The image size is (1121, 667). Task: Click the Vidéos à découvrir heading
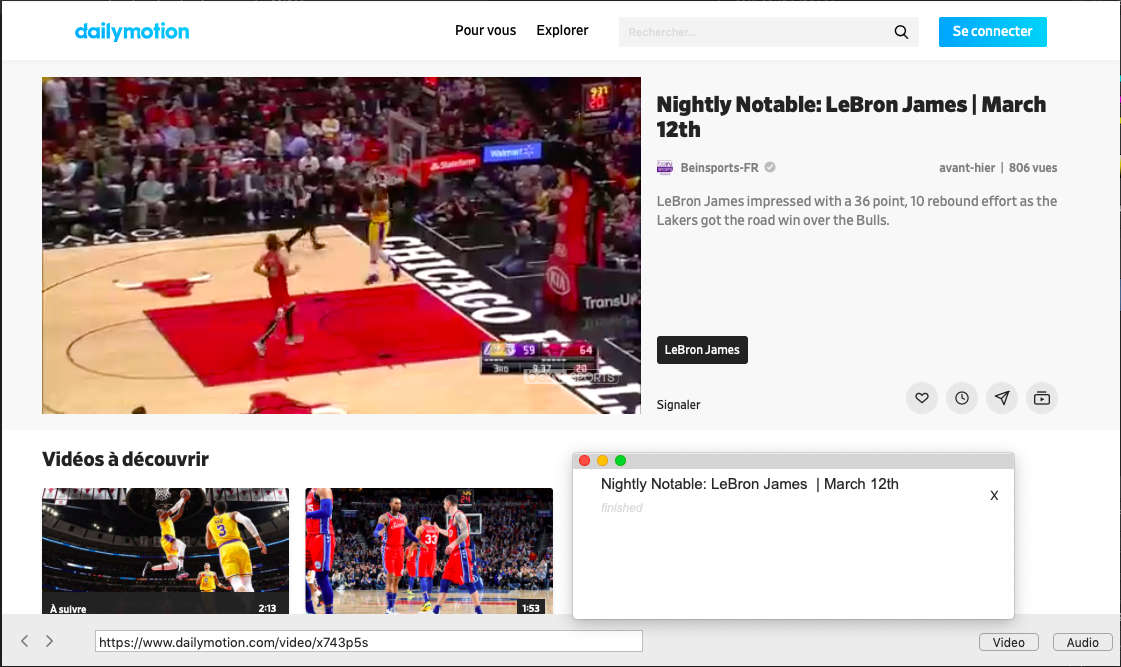coord(125,459)
